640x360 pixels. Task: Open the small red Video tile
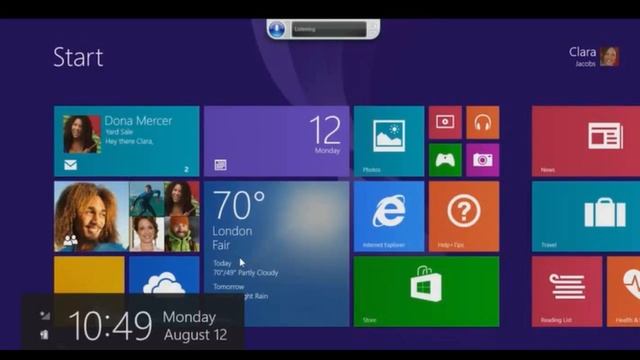click(445, 122)
